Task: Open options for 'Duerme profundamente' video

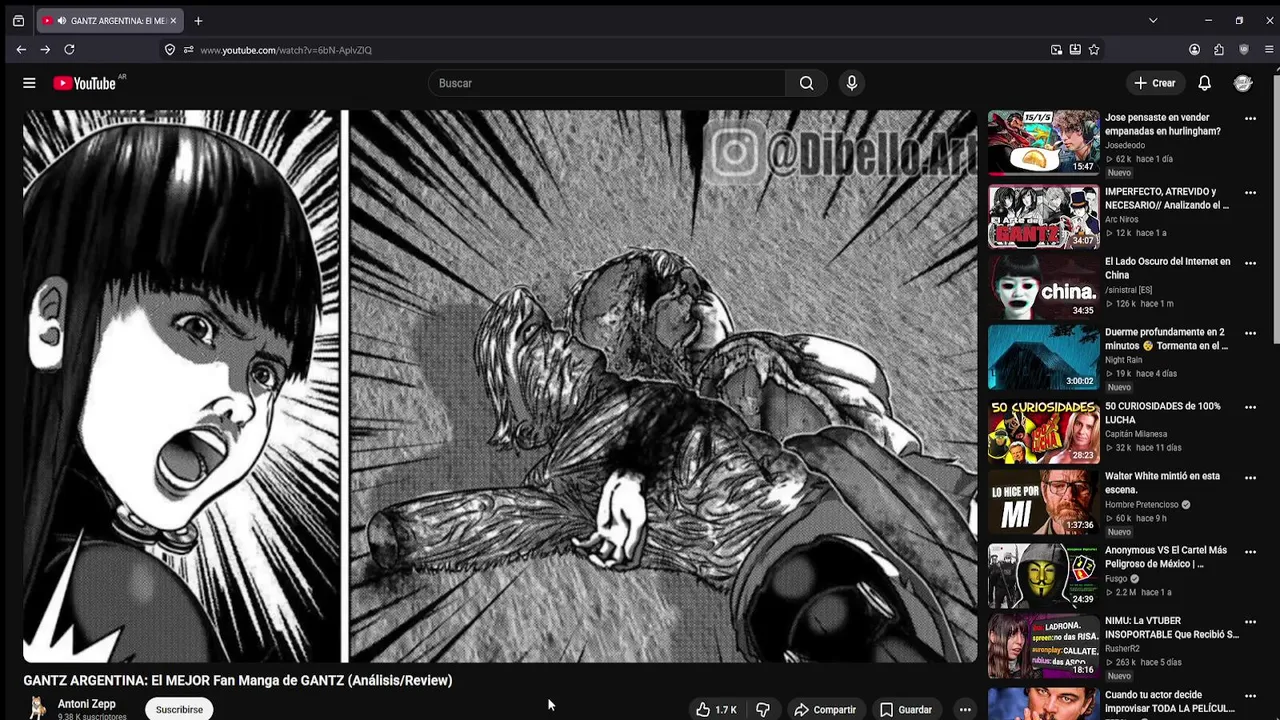Action: pyautogui.click(x=1250, y=333)
